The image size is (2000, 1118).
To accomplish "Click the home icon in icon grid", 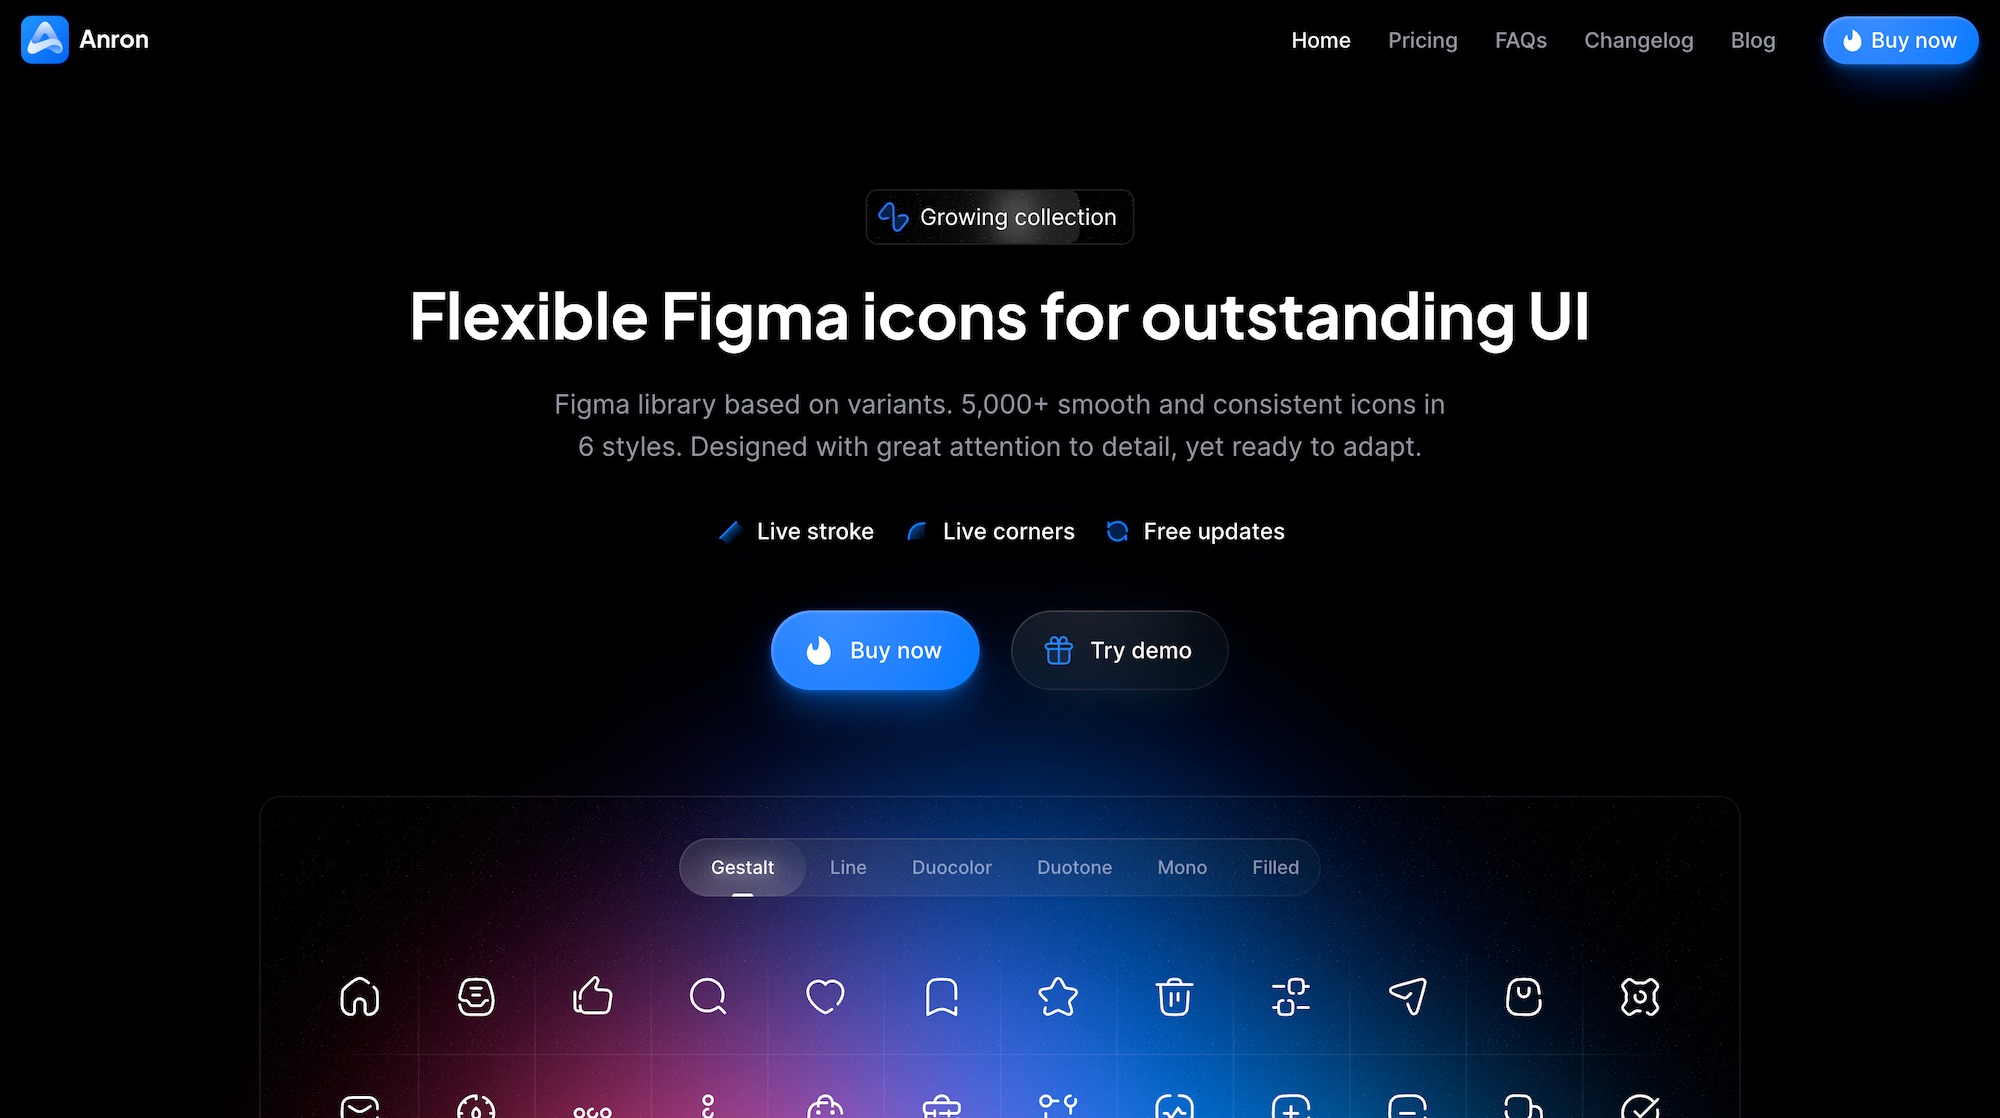I will tap(360, 994).
